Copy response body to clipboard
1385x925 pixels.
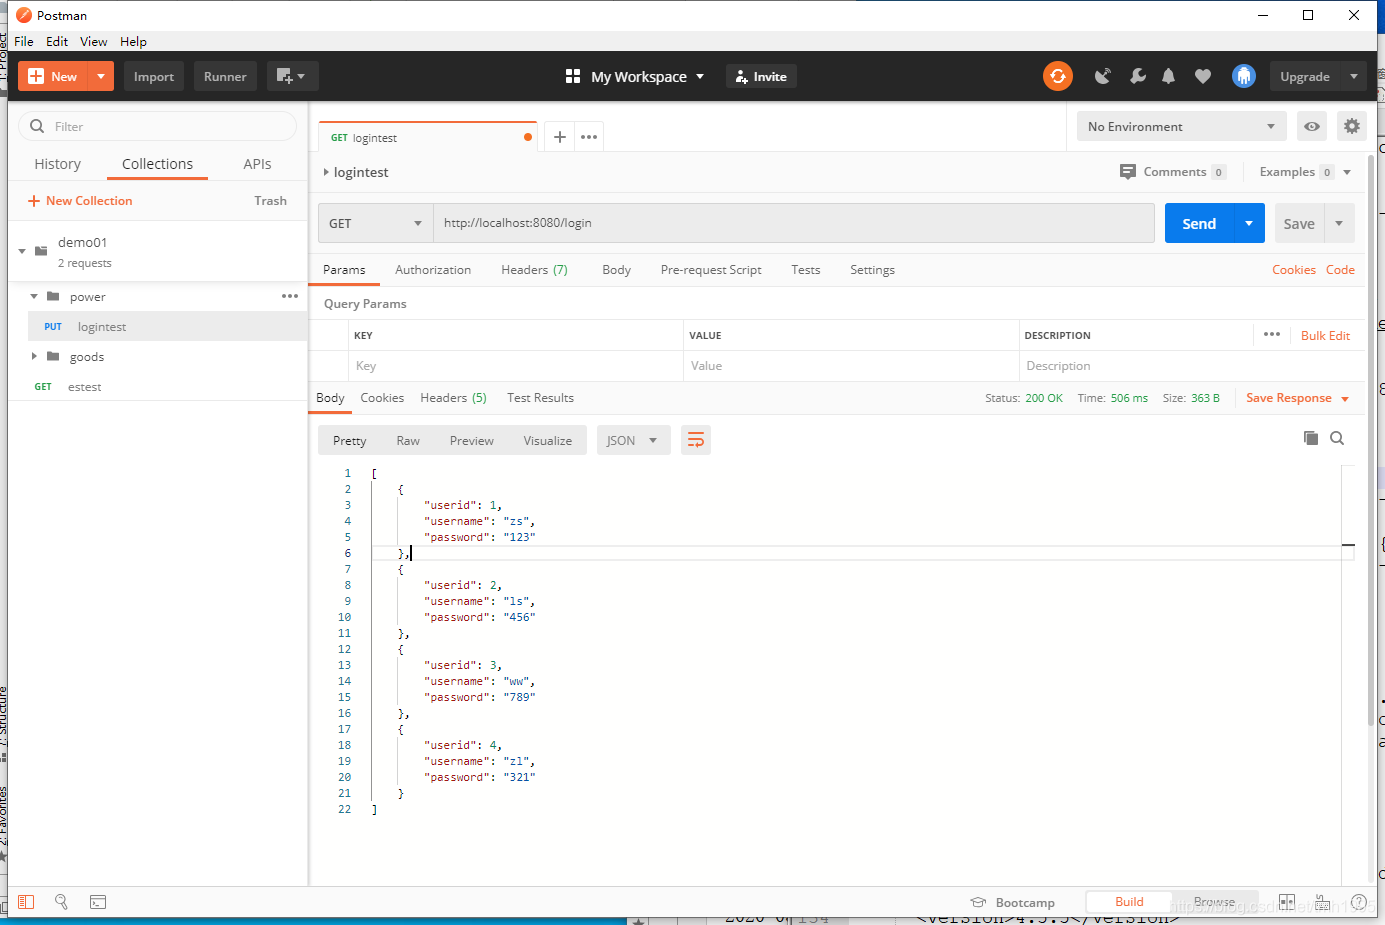click(1311, 438)
